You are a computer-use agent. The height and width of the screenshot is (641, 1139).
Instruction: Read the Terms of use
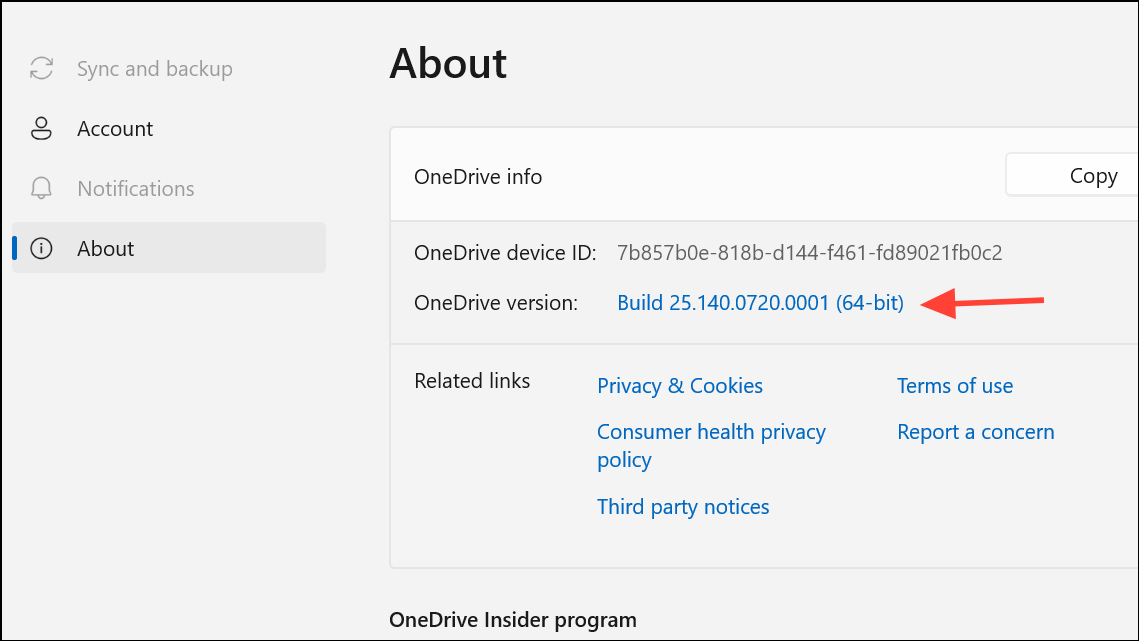954,385
